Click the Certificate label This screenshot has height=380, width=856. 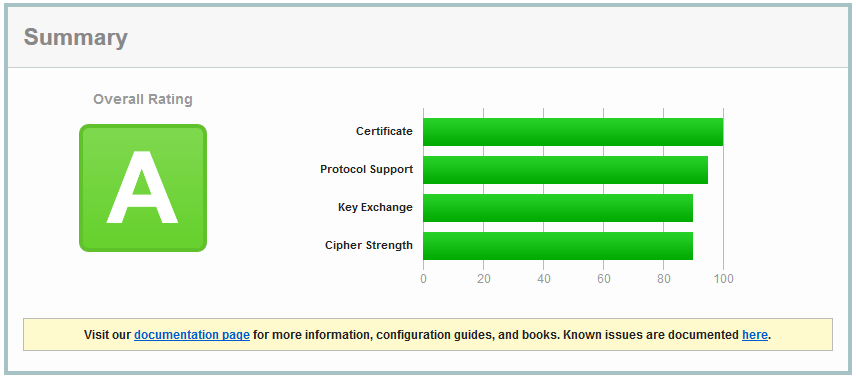pyautogui.click(x=384, y=131)
